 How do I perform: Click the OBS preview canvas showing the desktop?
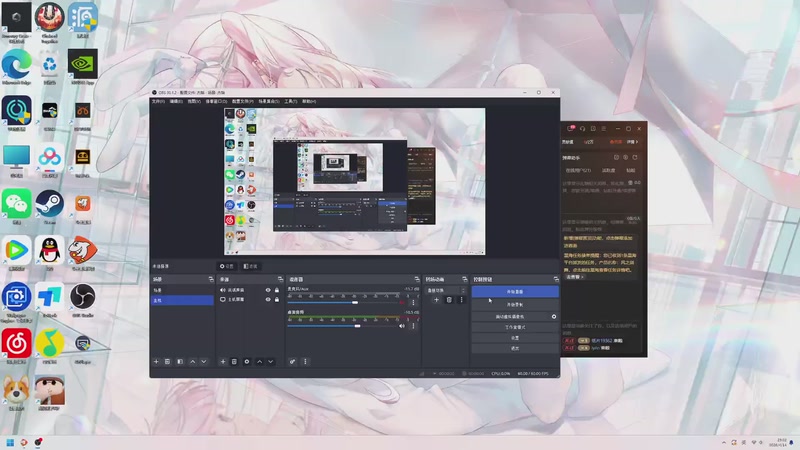point(355,181)
